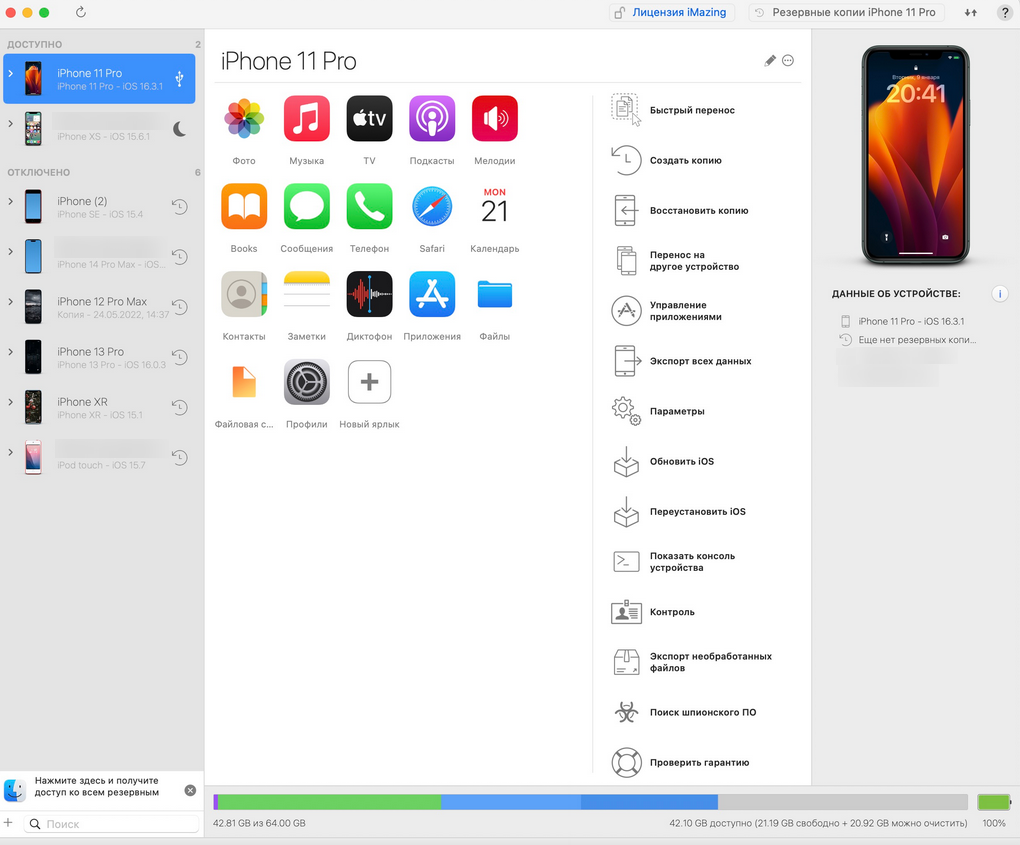
Task: Open the Диктофон voice memos icon
Action: point(369,294)
